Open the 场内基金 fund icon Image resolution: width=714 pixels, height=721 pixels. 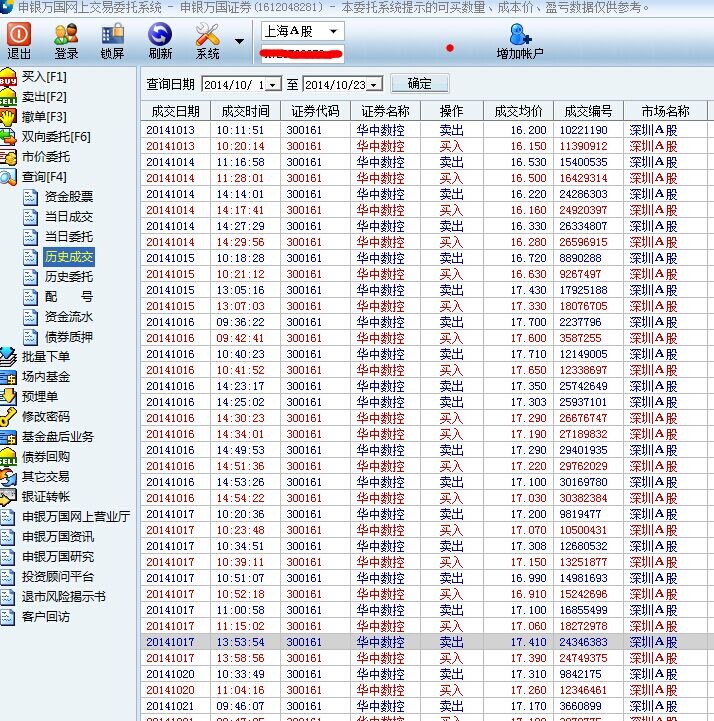pyautogui.click(x=8, y=377)
